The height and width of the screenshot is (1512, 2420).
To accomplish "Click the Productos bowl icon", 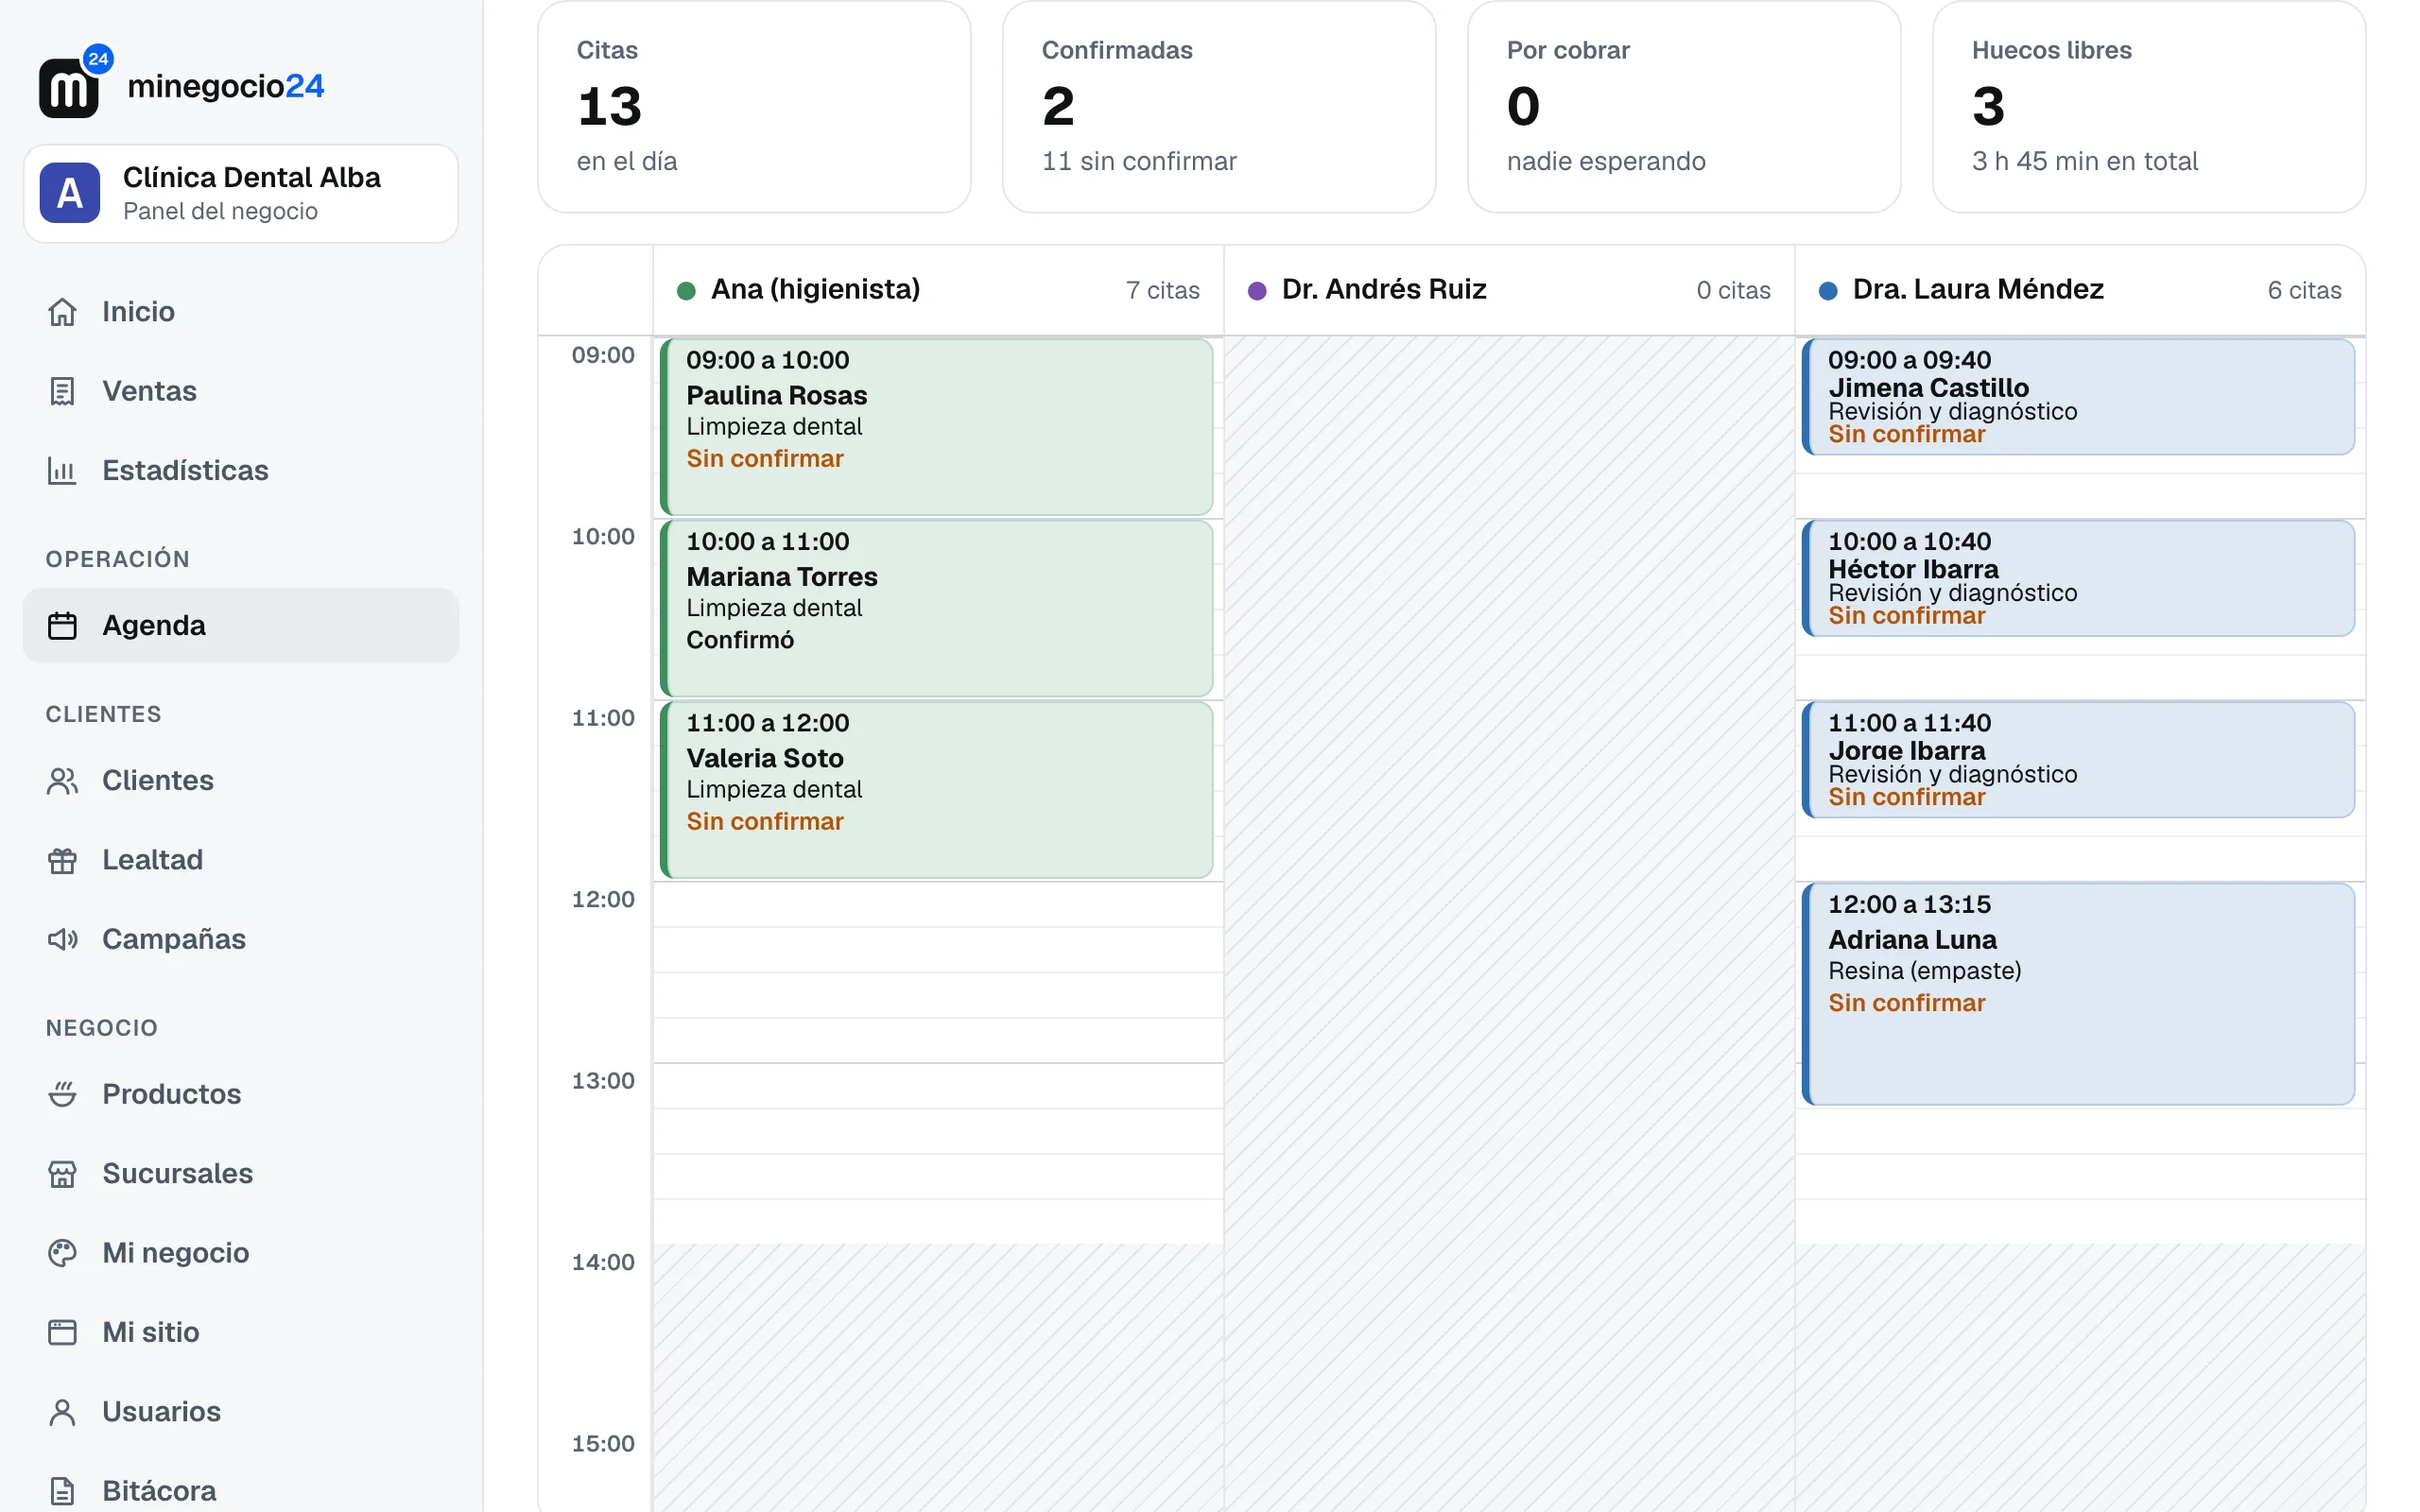I will tap(62, 1094).
